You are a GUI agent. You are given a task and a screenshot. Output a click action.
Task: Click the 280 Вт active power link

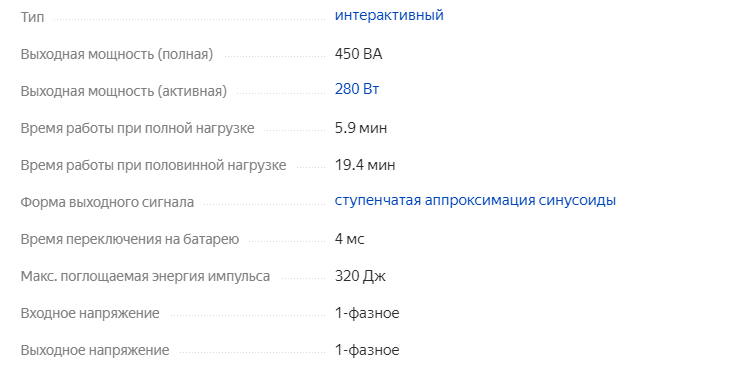click(x=357, y=89)
